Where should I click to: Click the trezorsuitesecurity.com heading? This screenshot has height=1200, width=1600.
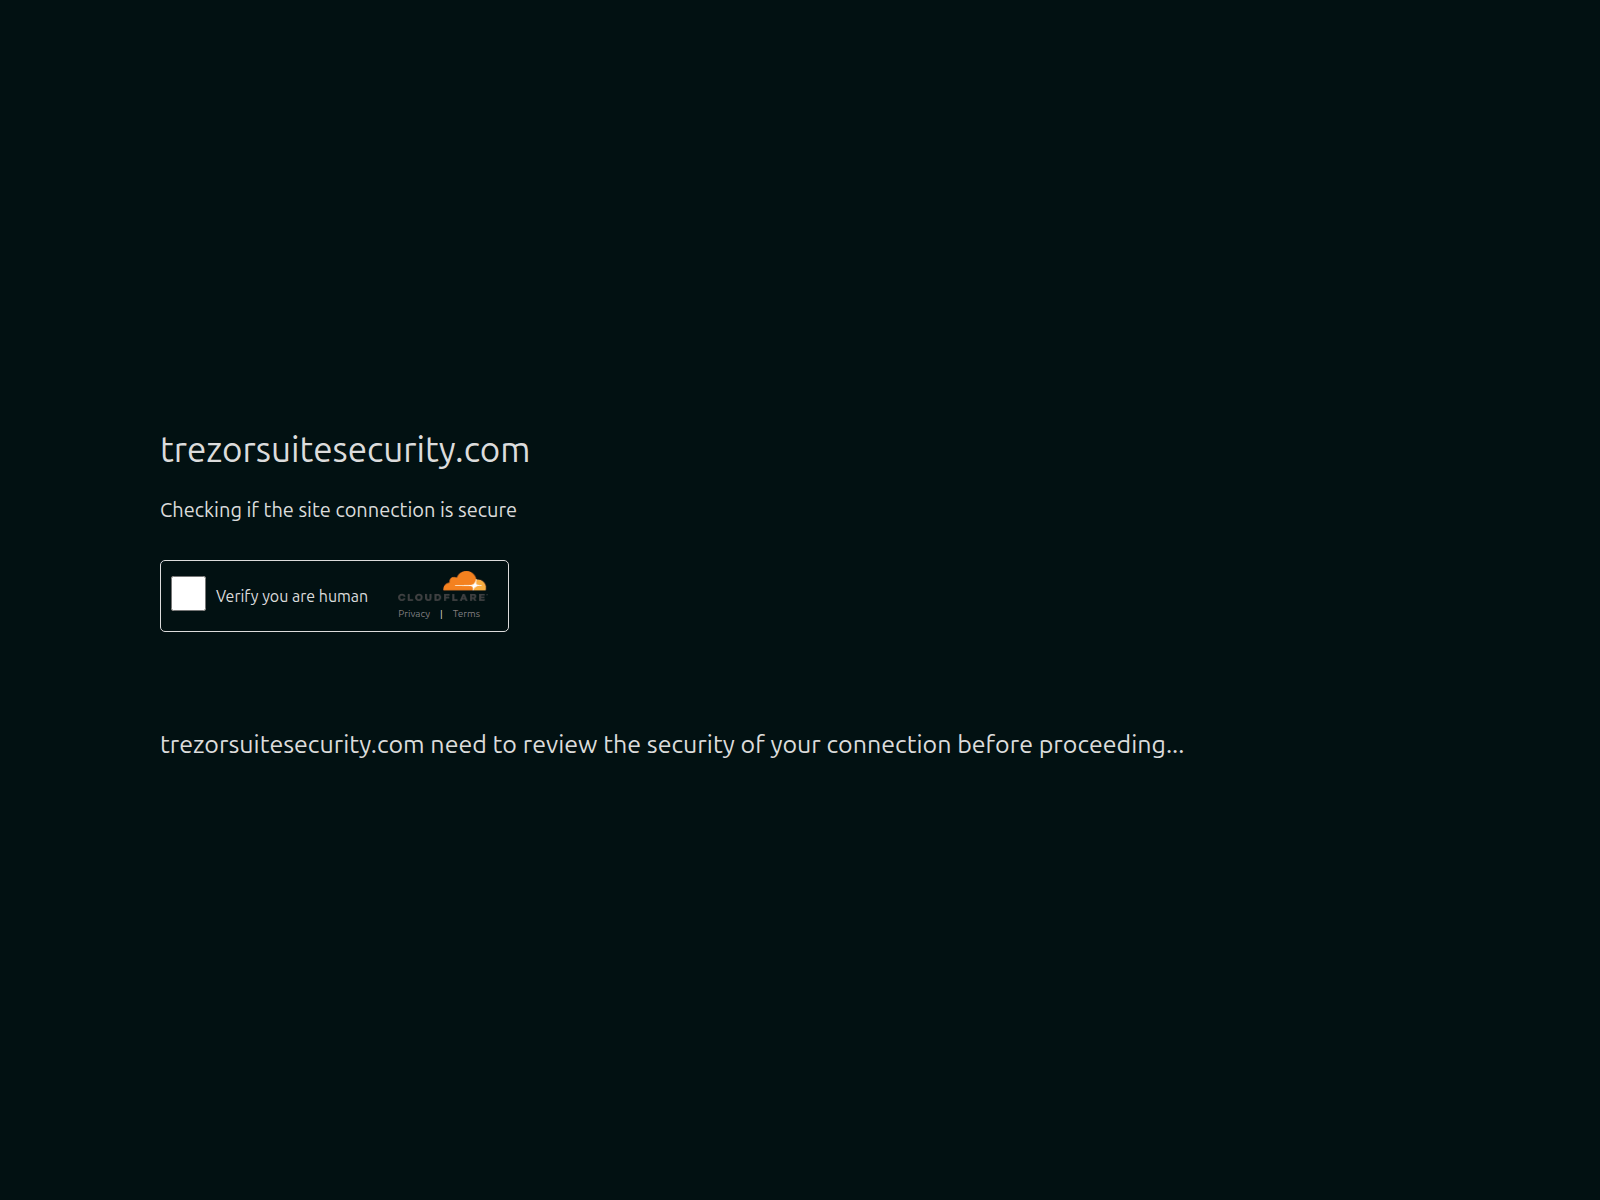coord(345,450)
